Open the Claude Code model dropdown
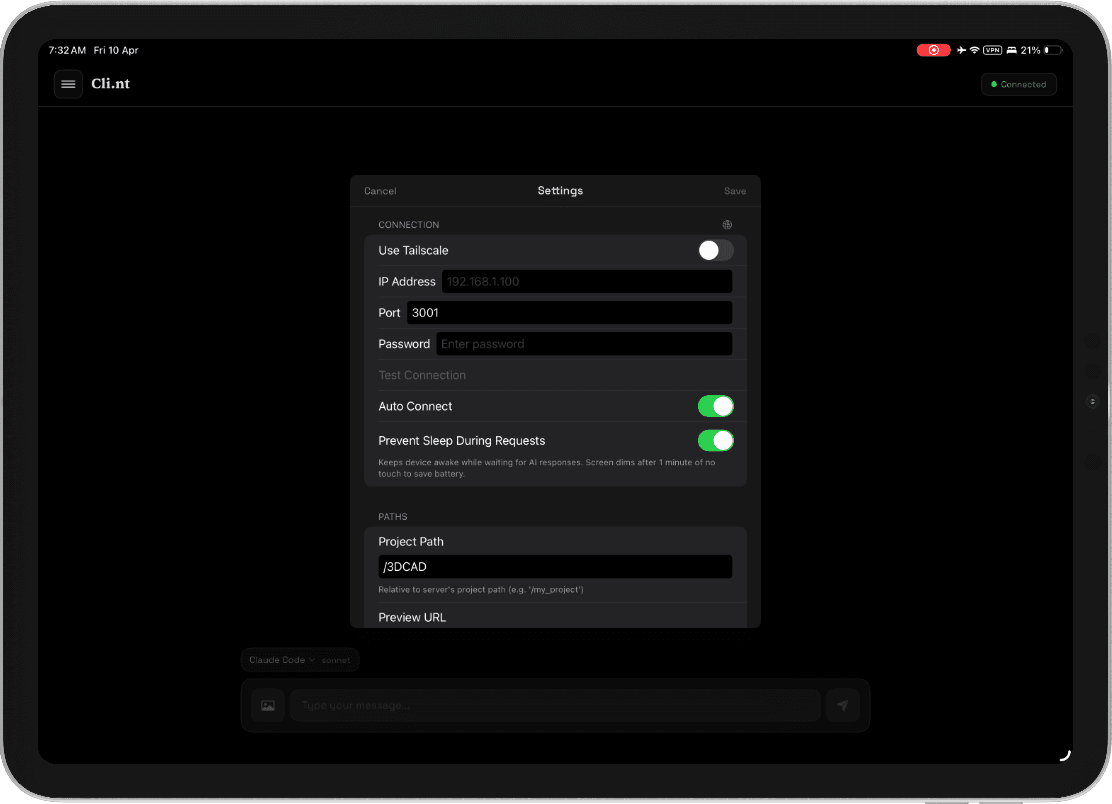This screenshot has width=1112, height=804. click(282, 660)
